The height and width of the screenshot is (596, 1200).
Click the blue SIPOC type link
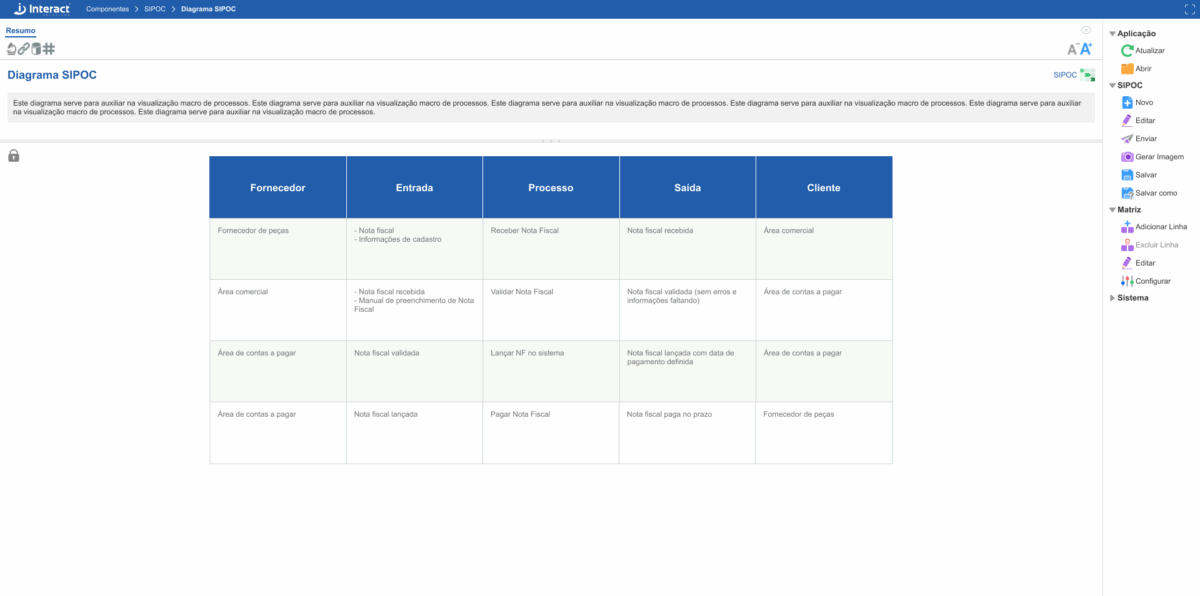coord(1065,75)
